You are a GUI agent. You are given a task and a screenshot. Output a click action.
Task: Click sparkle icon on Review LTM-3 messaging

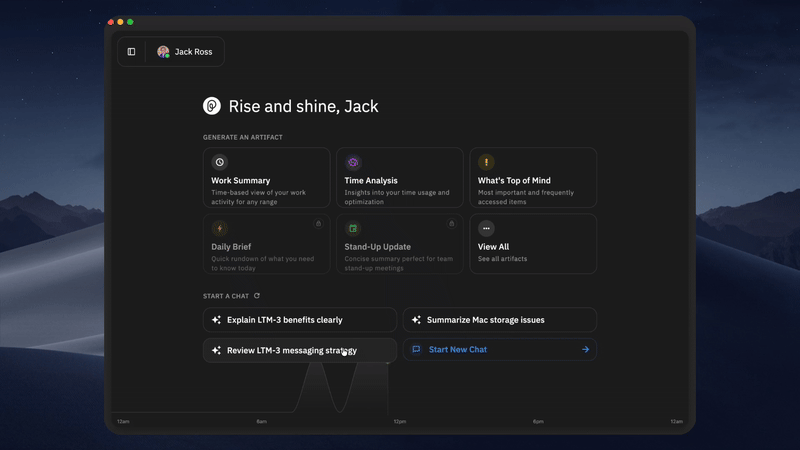216,351
